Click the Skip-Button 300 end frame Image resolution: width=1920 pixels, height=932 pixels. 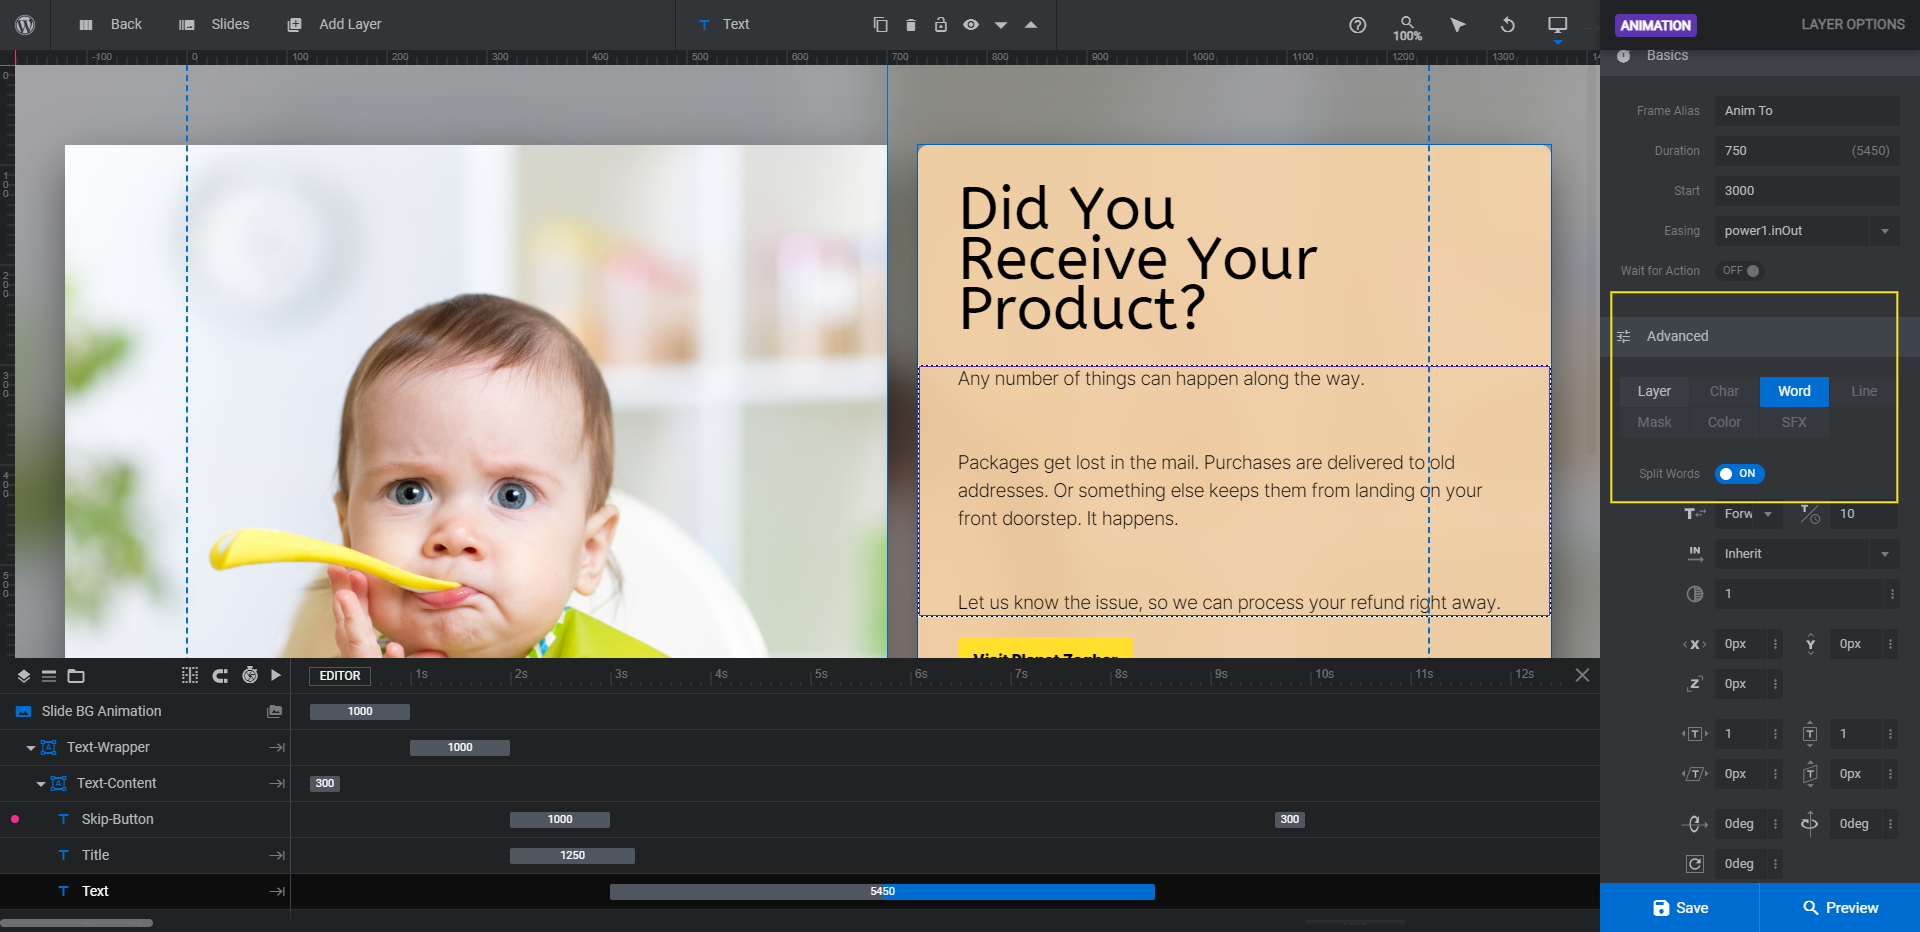point(1290,819)
